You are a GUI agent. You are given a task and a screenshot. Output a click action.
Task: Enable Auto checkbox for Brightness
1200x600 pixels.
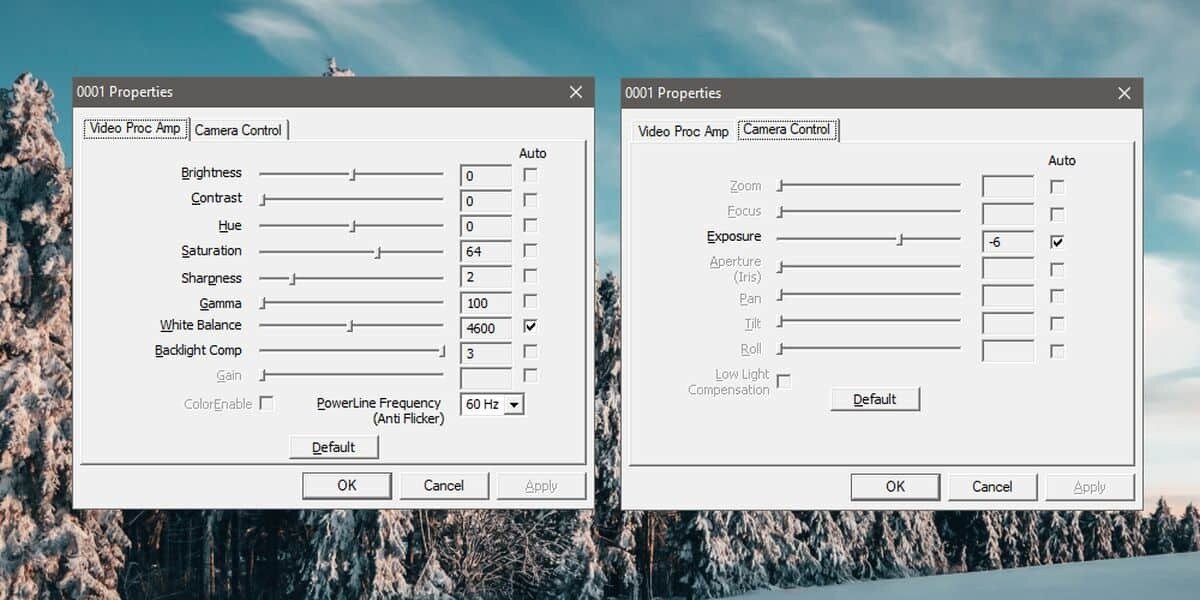(530, 172)
